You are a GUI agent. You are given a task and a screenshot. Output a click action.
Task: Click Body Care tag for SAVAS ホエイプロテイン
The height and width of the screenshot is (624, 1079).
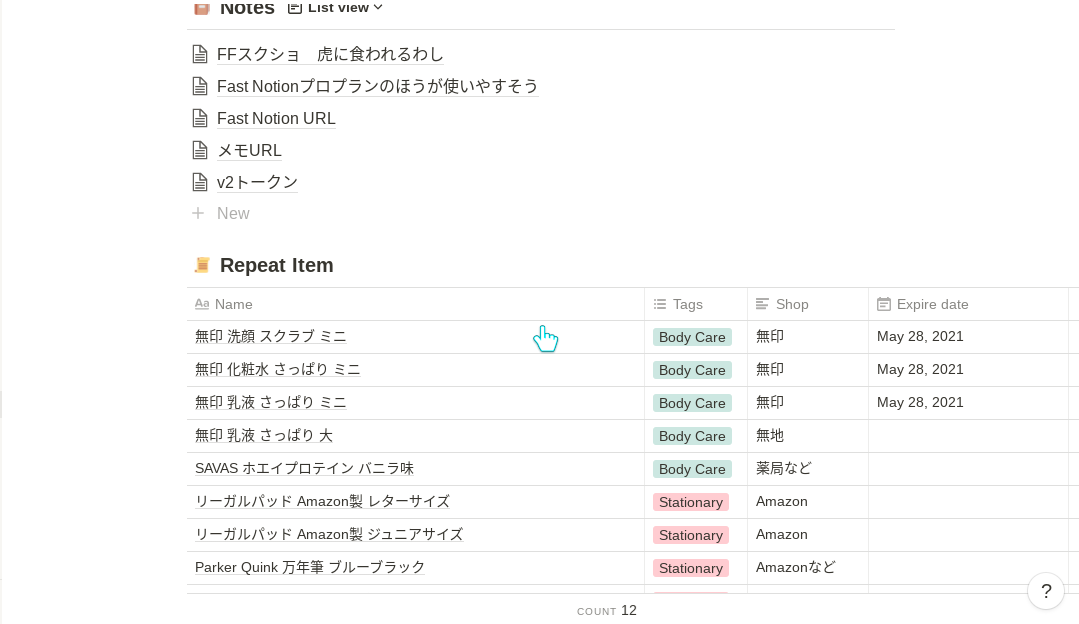[692, 469]
